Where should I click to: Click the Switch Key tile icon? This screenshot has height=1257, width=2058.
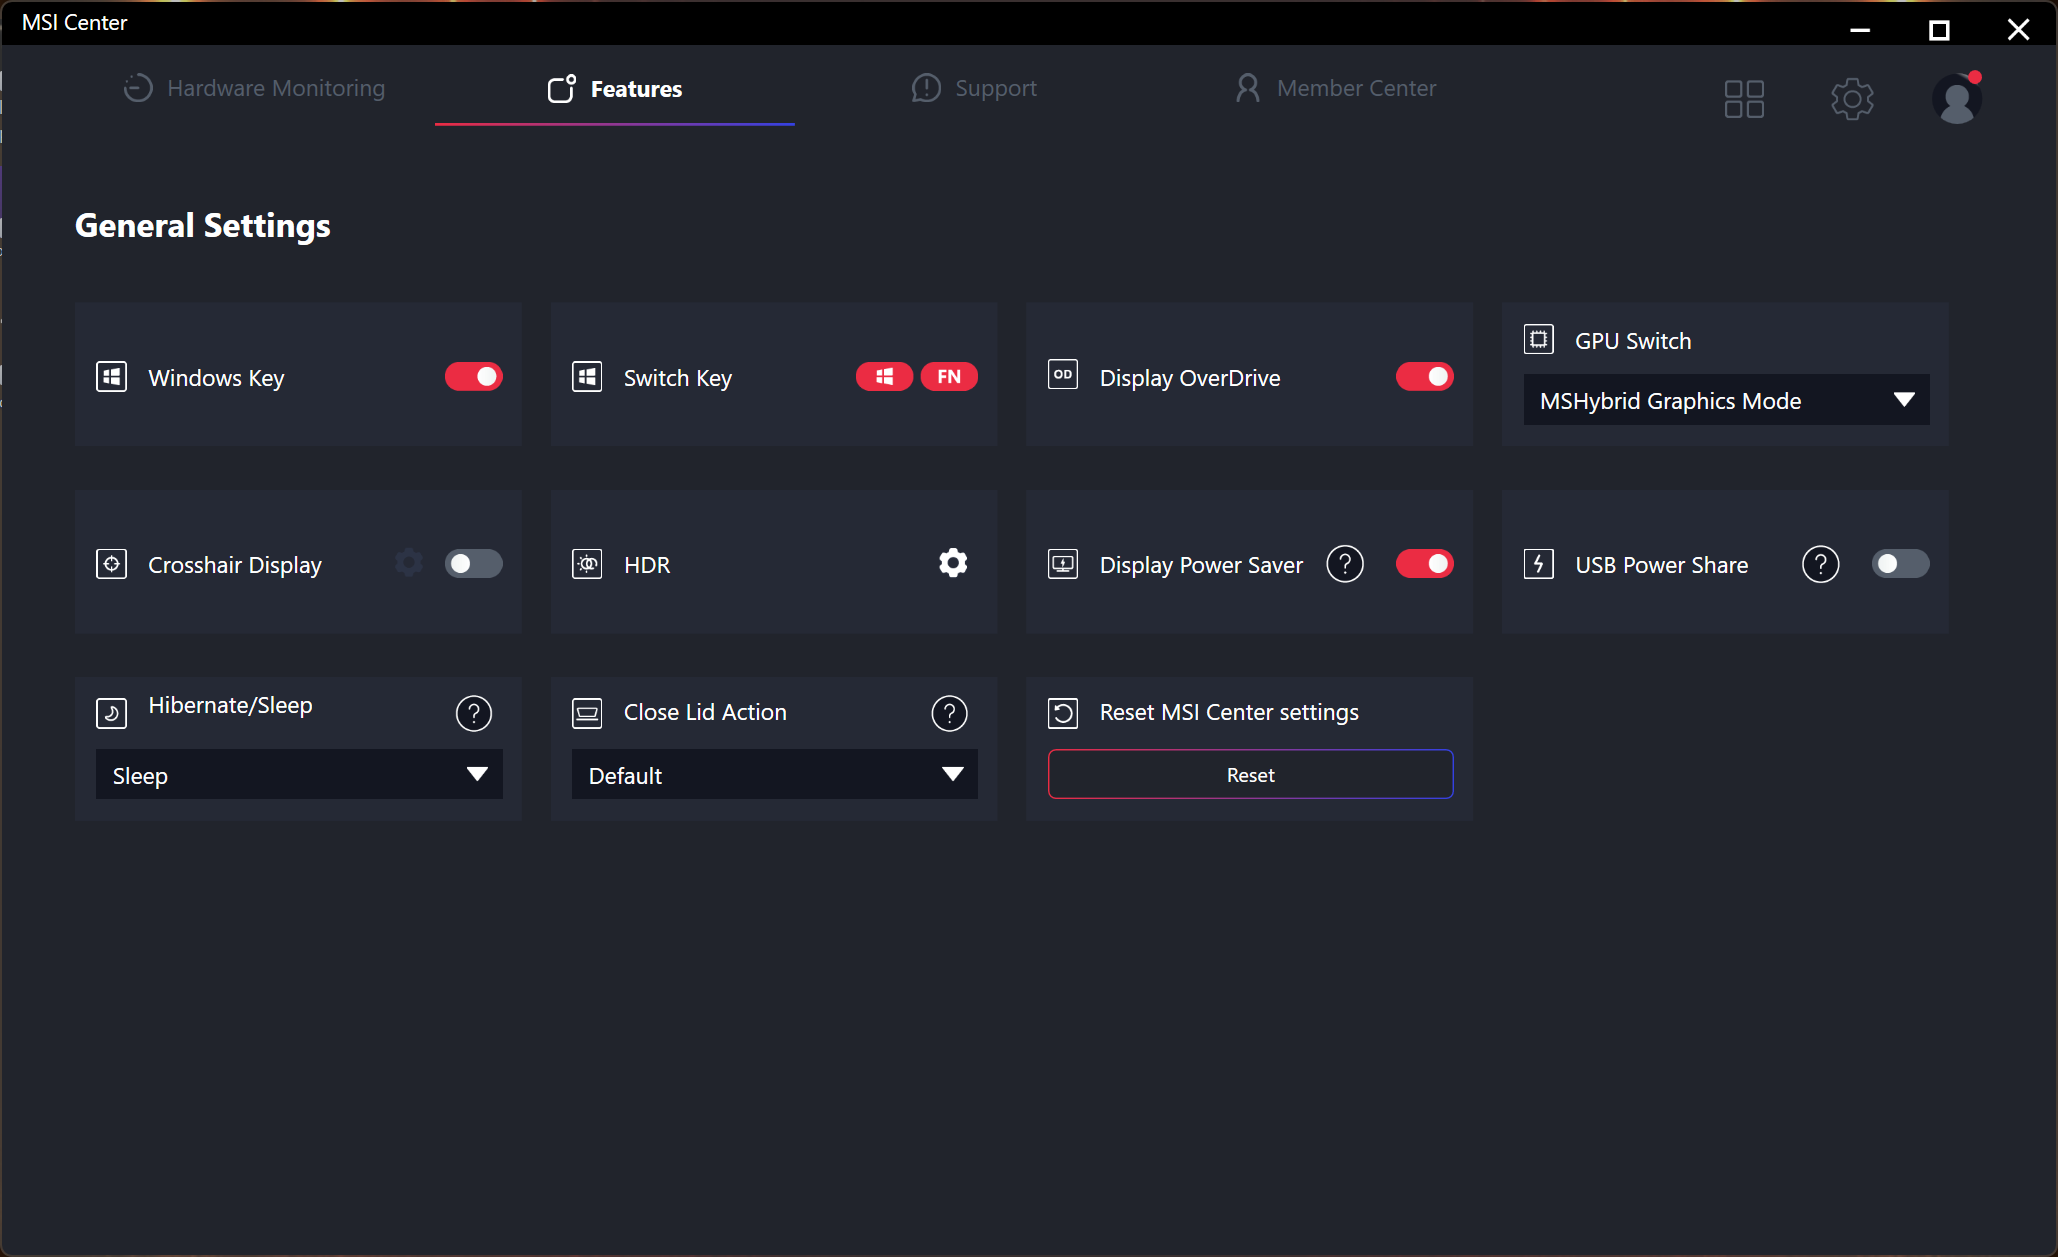pos(587,377)
